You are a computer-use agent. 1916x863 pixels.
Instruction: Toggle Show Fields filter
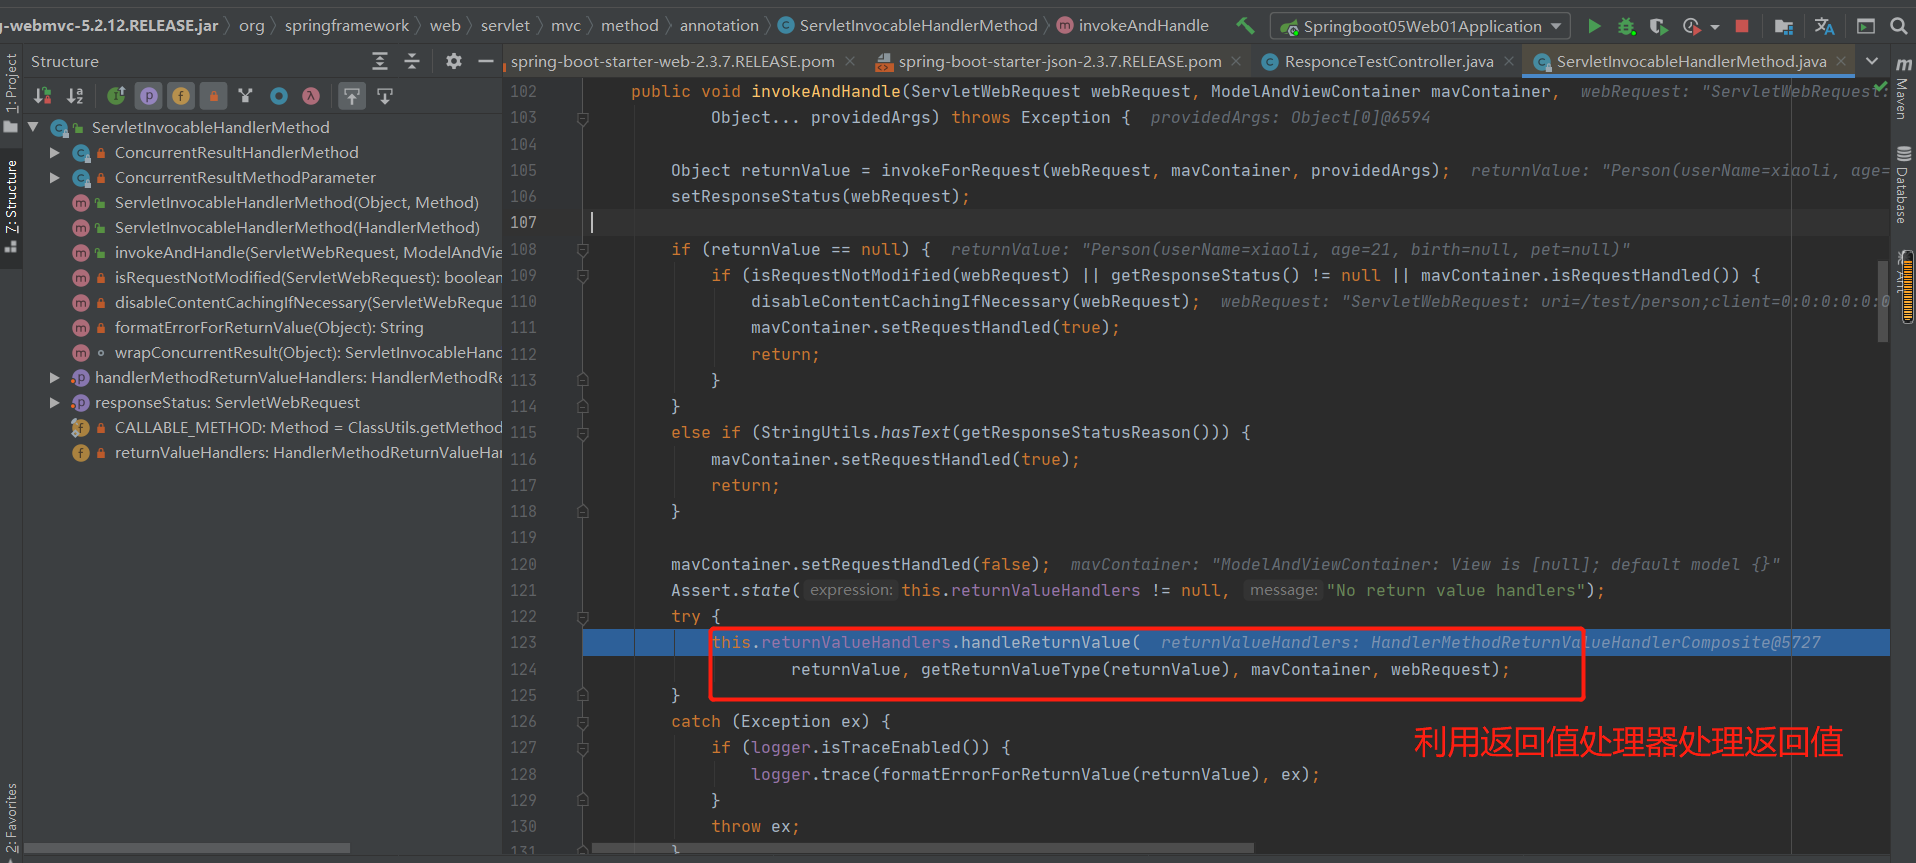tap(181, 96)
